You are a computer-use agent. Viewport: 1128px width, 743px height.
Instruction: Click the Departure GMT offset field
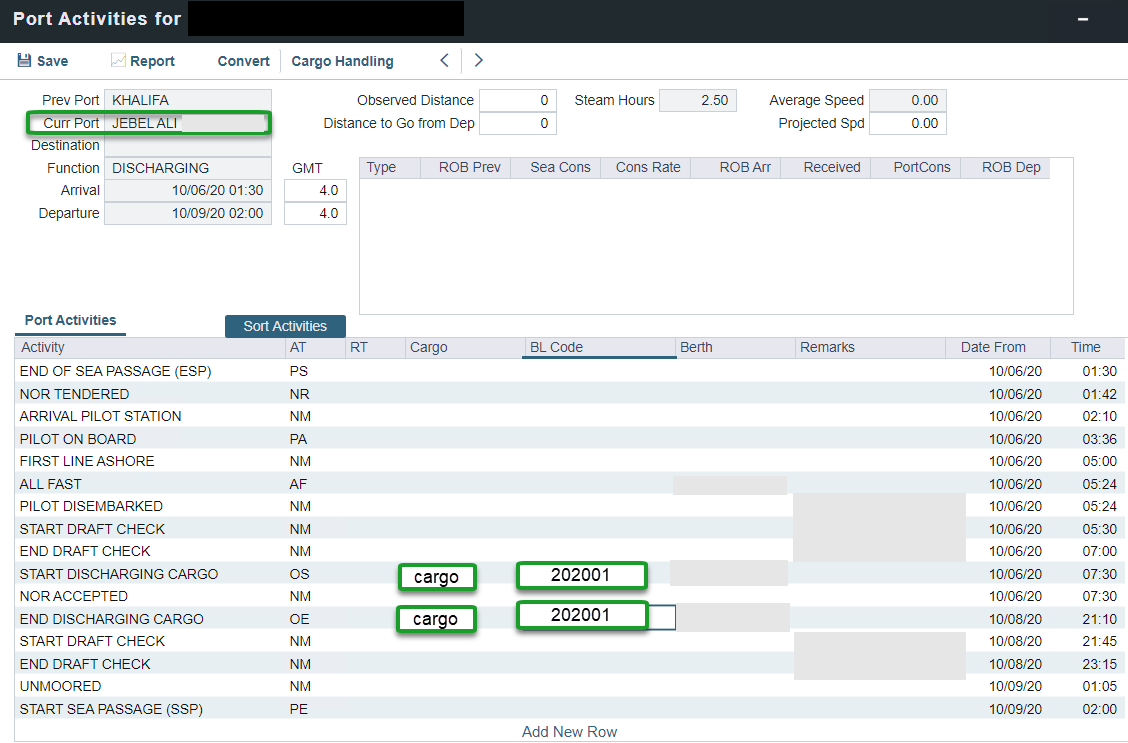point(315,213)
